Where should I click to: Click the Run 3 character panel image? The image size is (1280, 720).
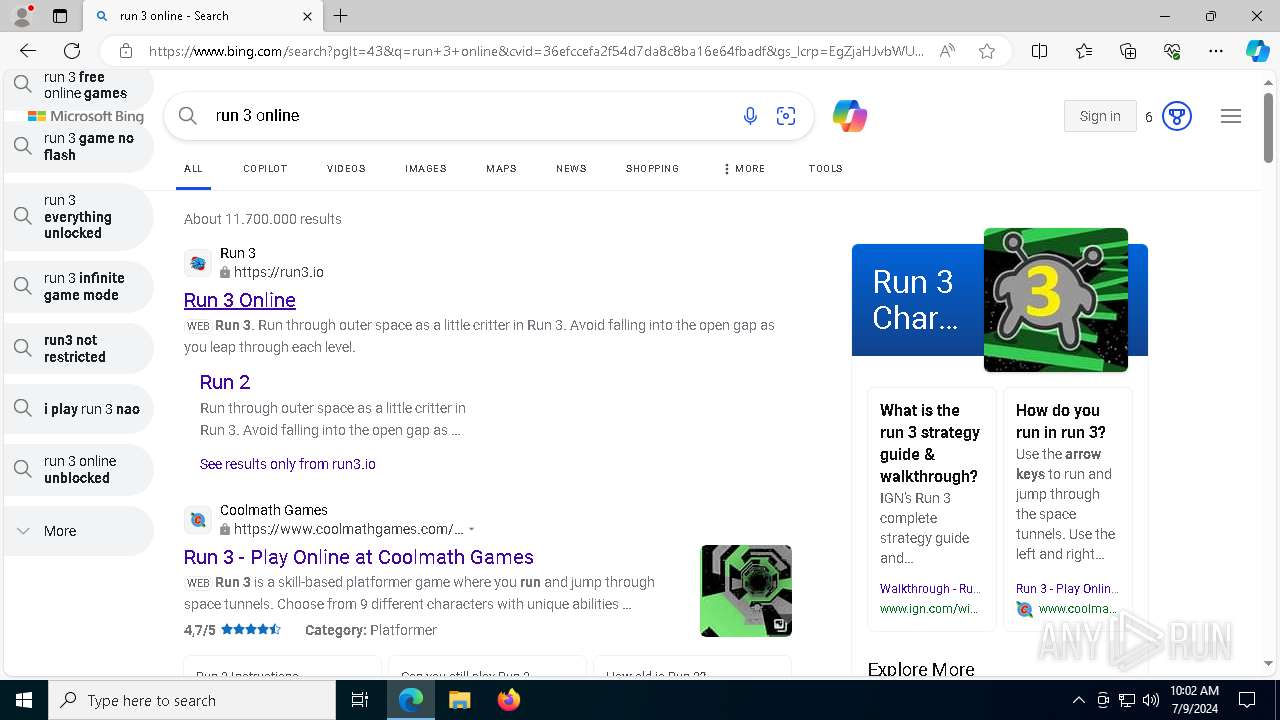1056,300
